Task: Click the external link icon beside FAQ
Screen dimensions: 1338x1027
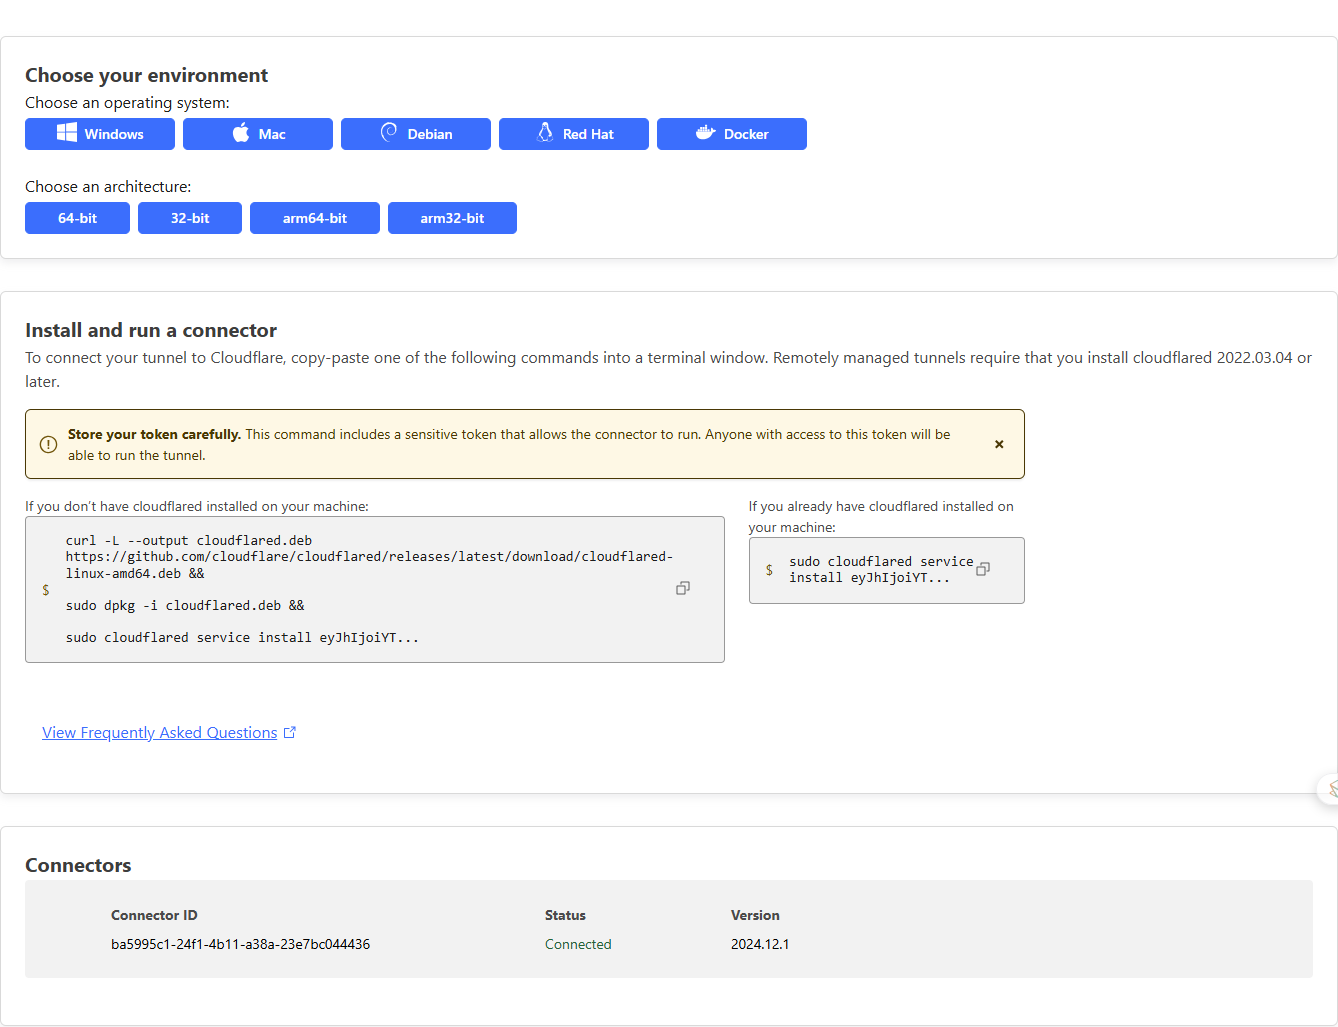Action: (290, 732)
